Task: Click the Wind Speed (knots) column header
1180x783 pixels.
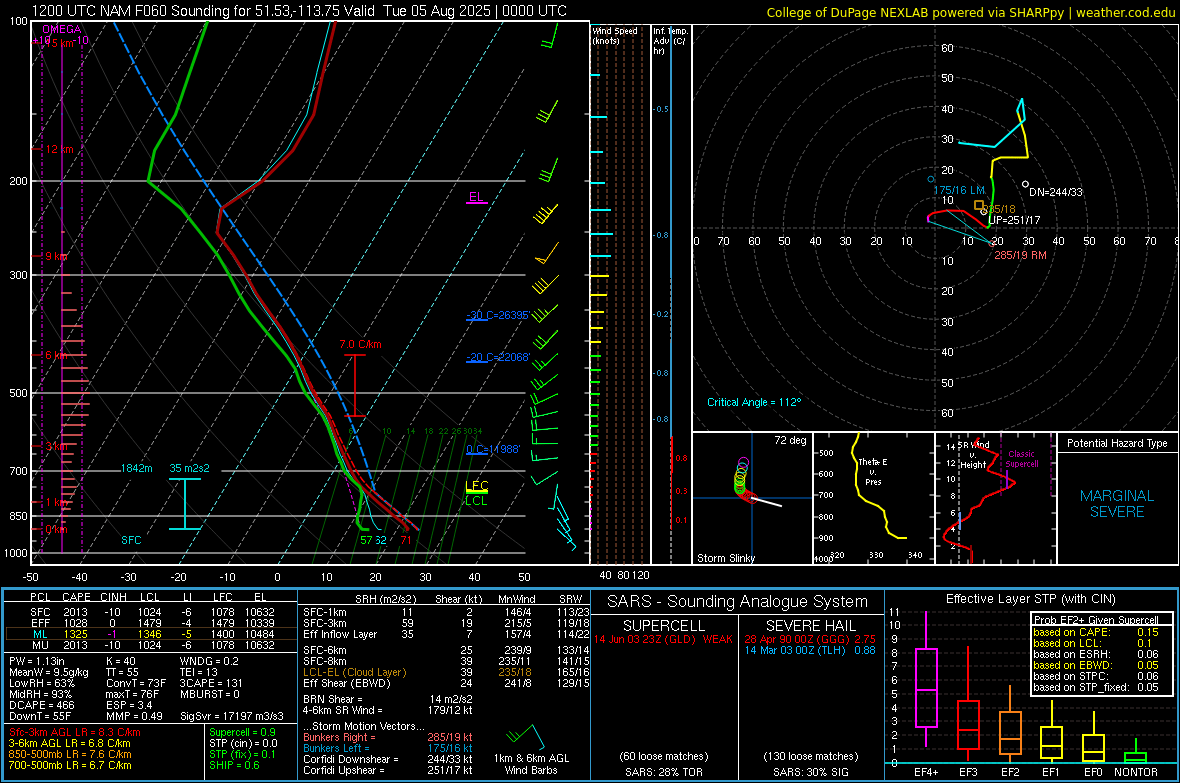Action: (x=614, y=35)
